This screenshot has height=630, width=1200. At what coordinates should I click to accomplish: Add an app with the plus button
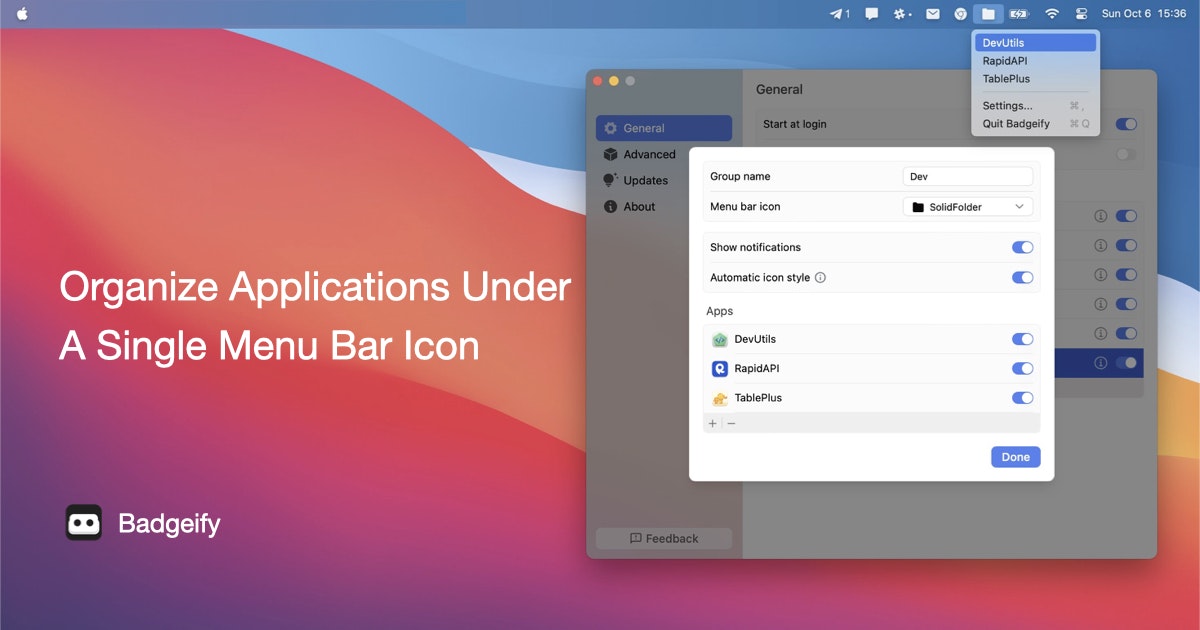(x=713, y=423)
